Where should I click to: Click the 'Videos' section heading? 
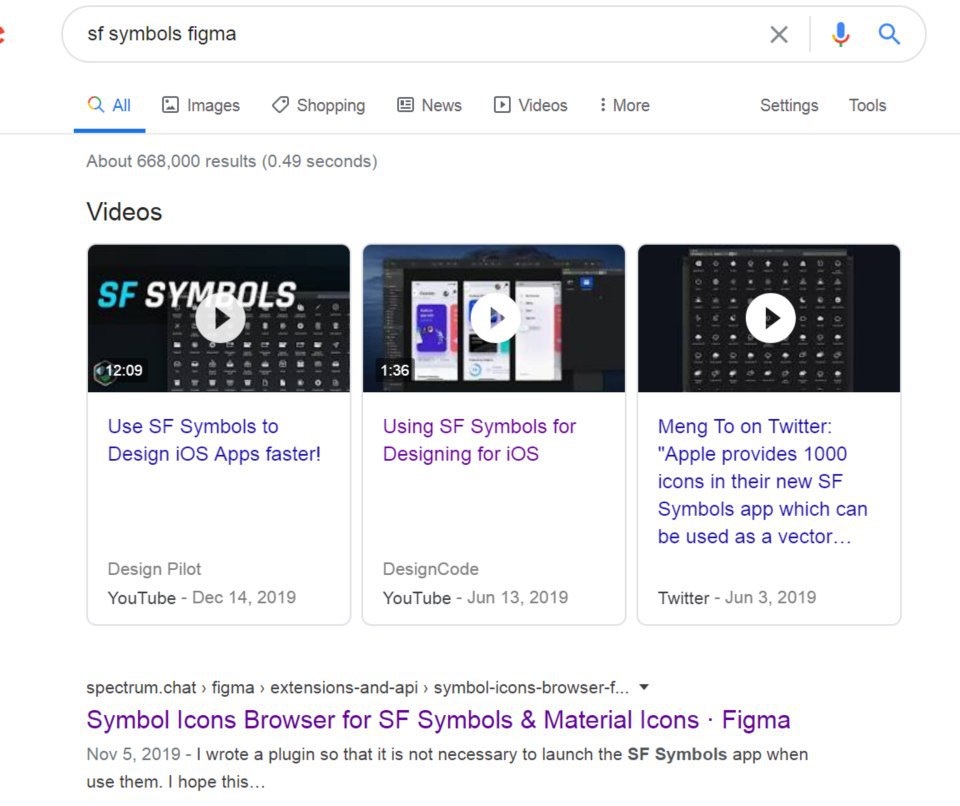[x=124, y=212]
